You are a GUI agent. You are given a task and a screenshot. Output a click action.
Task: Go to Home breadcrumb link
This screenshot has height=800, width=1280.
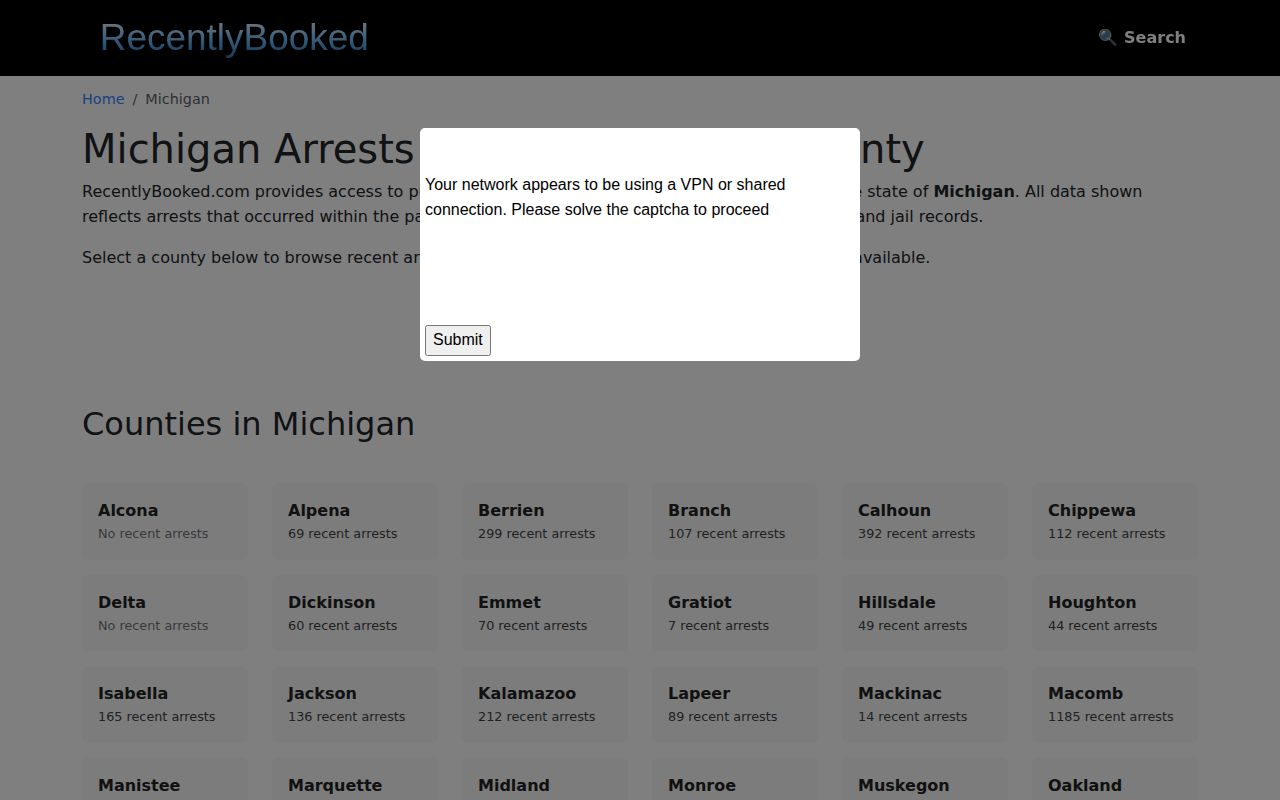pos(103,99)
